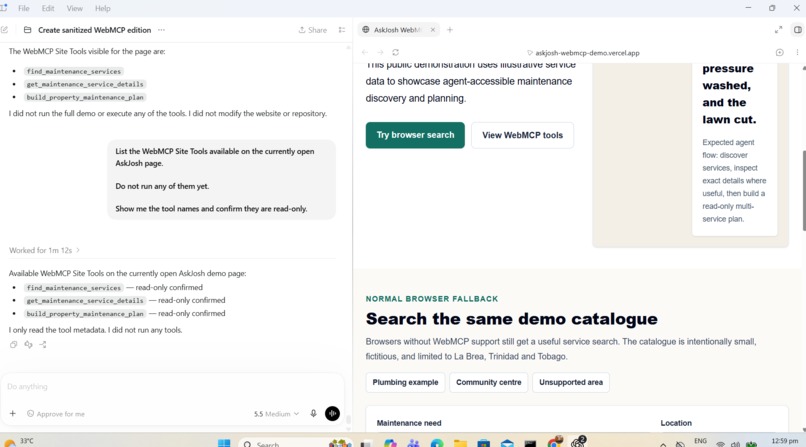Toggle the side panel layout icon
806x447 pixels.
pyautogui.click(x=797, y=30)
